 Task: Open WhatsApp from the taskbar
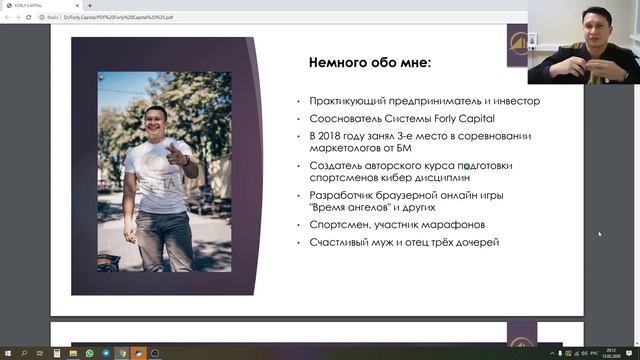coord(89,353)
